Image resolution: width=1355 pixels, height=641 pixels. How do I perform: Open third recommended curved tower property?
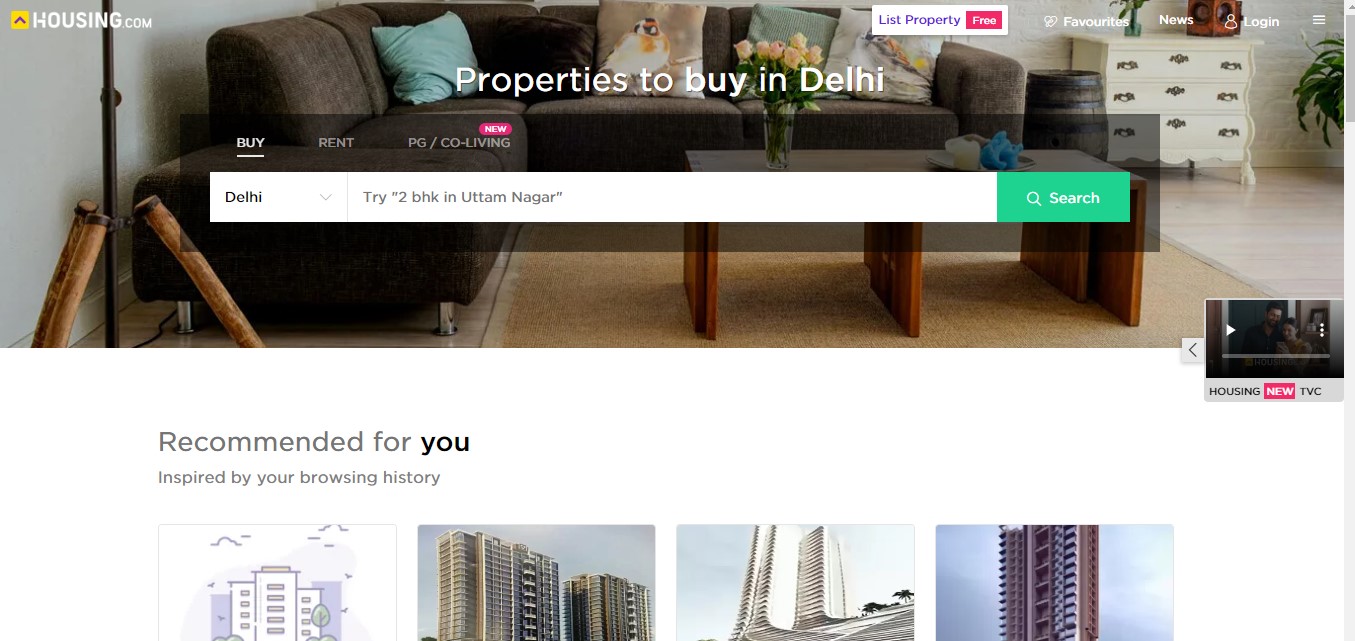(x=795, y=583)
